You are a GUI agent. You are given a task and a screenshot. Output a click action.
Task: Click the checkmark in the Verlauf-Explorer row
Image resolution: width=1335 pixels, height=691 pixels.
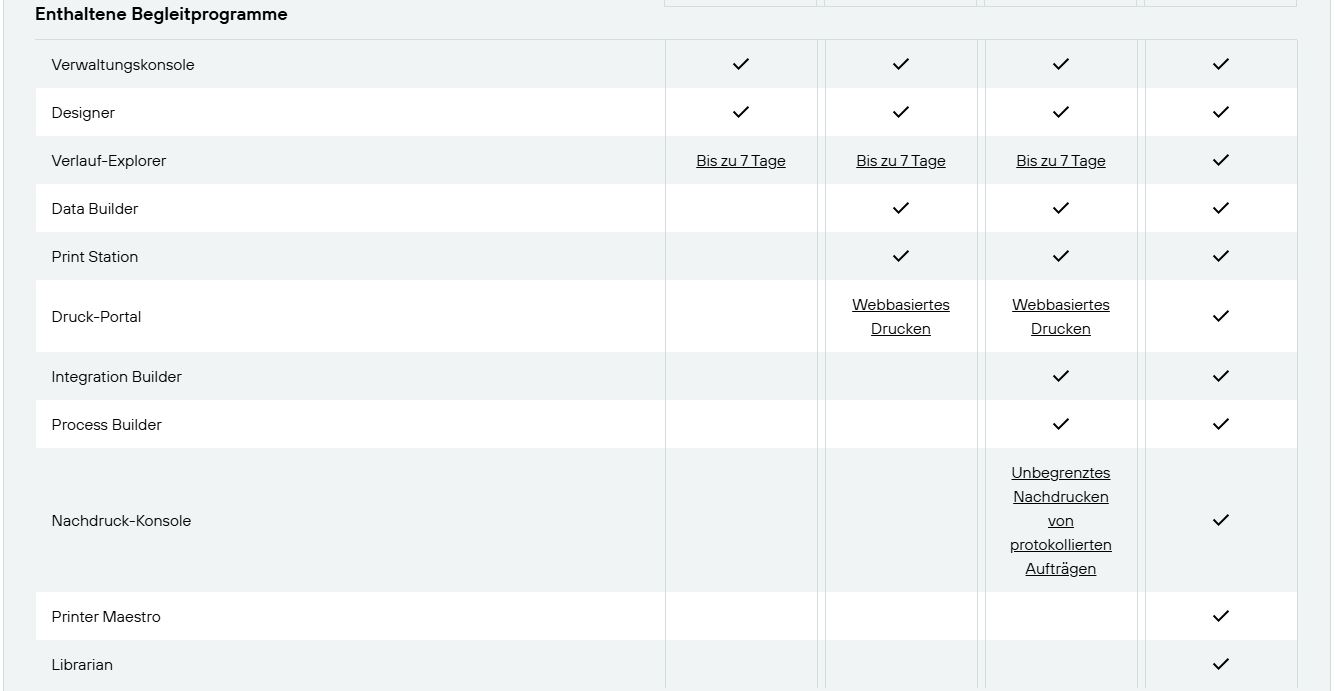click(1220, 160)
